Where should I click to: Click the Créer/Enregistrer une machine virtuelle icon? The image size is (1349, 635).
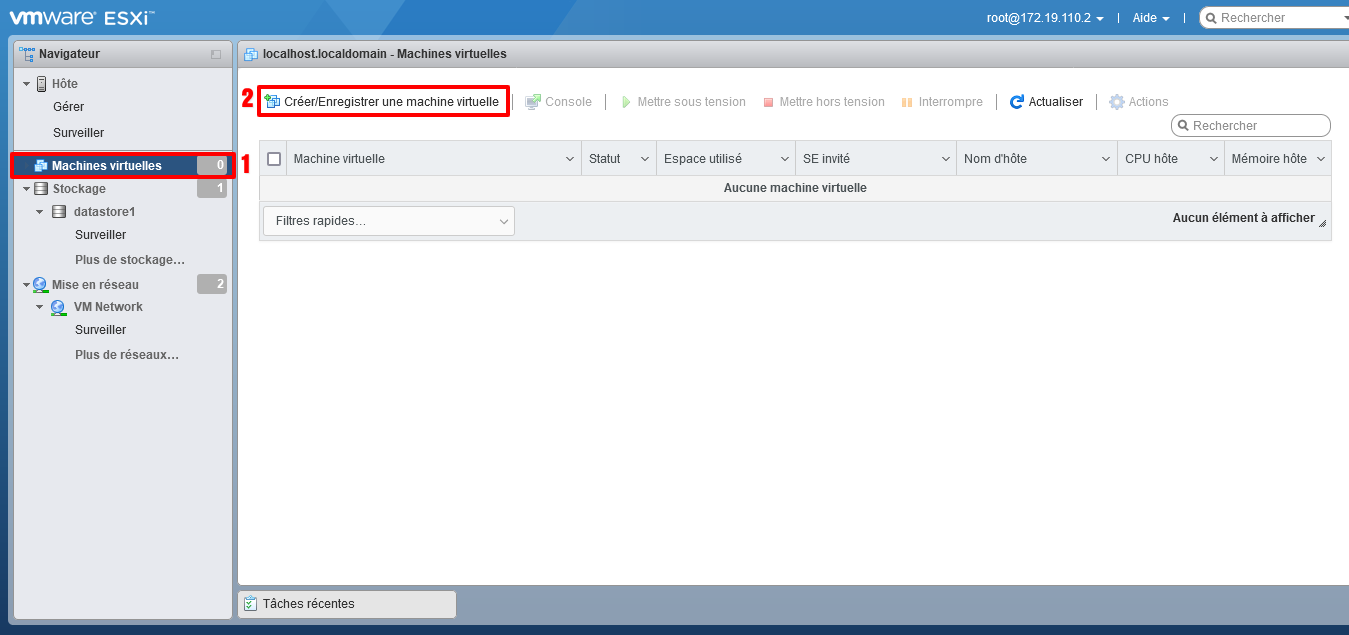pyautogui.click(x=272, y=102)
